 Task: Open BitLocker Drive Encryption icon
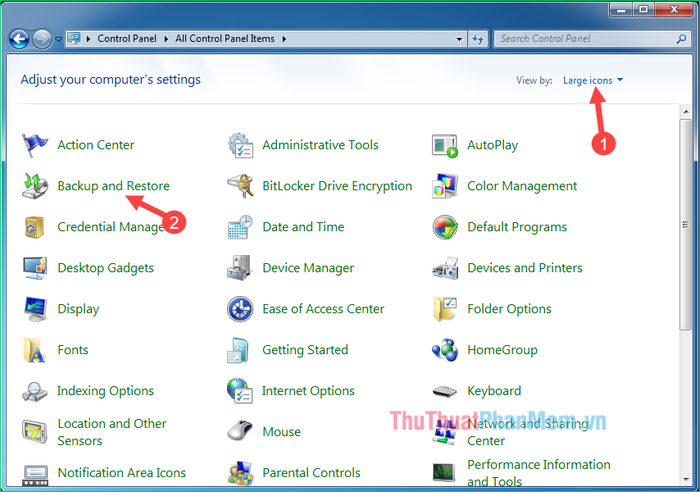coord(240,186)
